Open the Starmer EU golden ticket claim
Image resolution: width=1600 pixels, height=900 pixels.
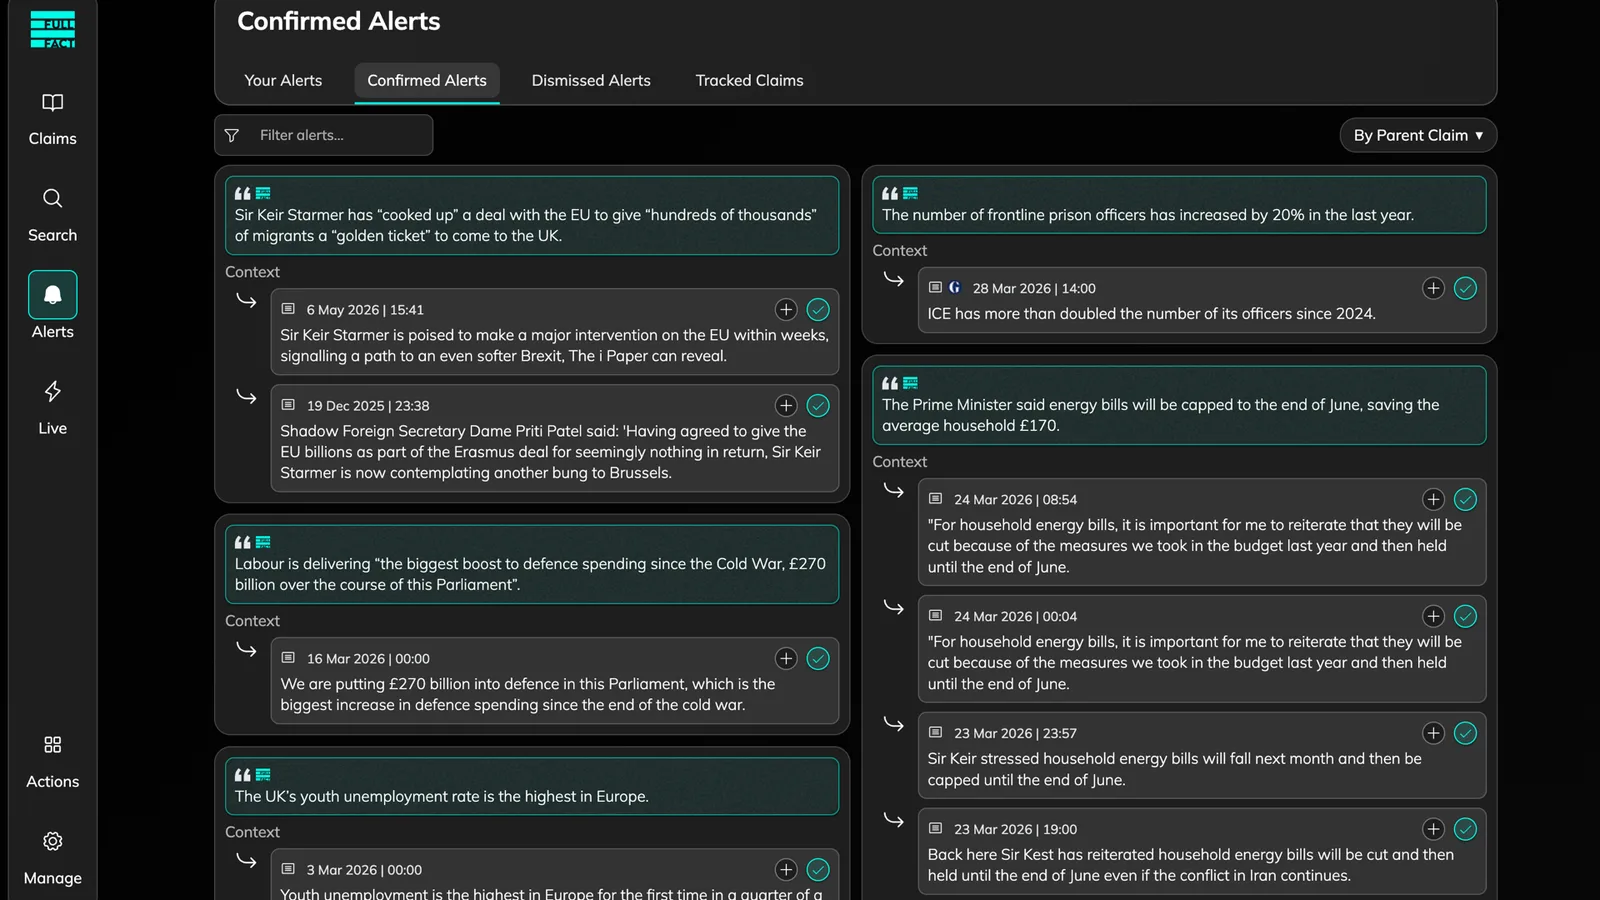[x=532, y=216]
